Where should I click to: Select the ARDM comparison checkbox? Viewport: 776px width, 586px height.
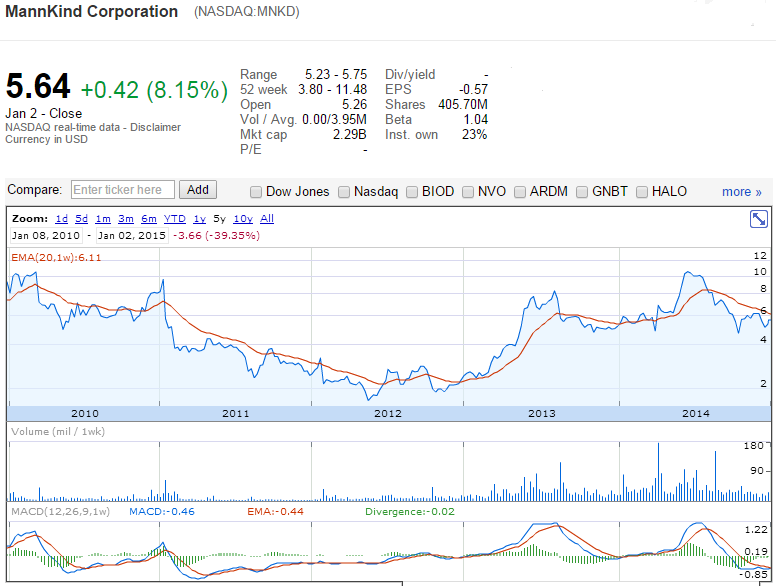coord(520,192)
